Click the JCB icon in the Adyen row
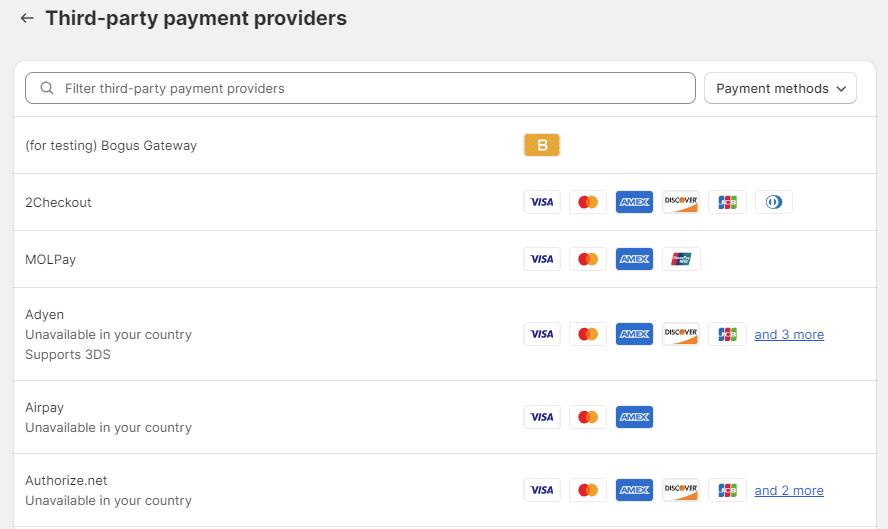 tap(727, 334)
